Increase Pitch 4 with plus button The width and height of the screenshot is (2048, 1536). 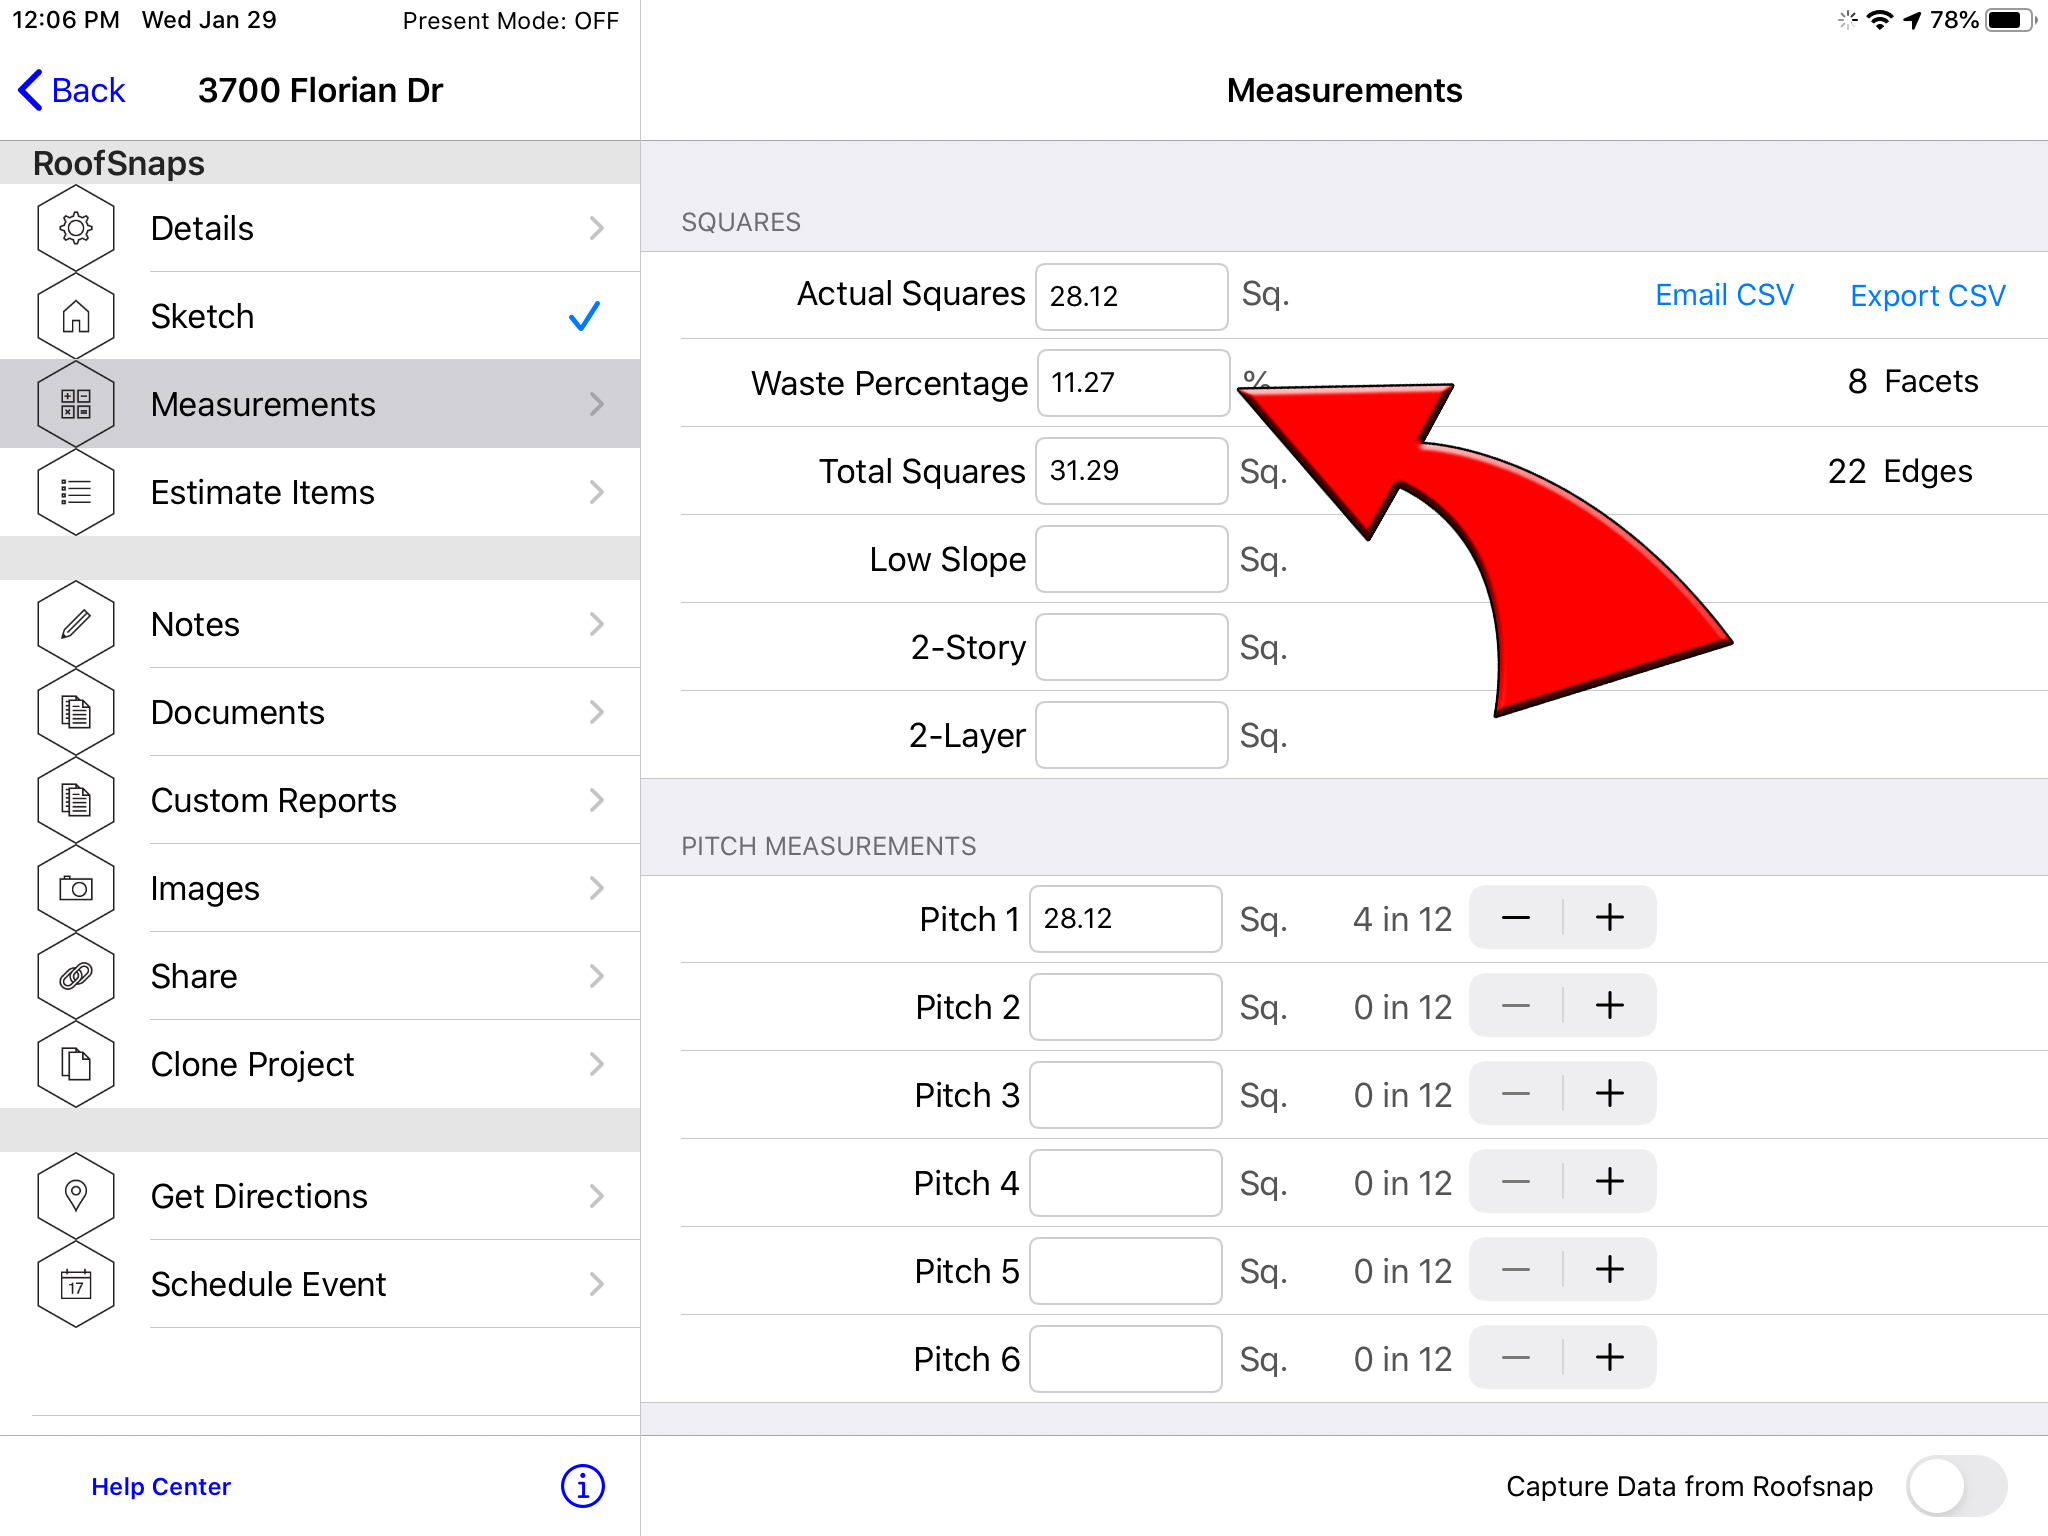point(1609,1181)
